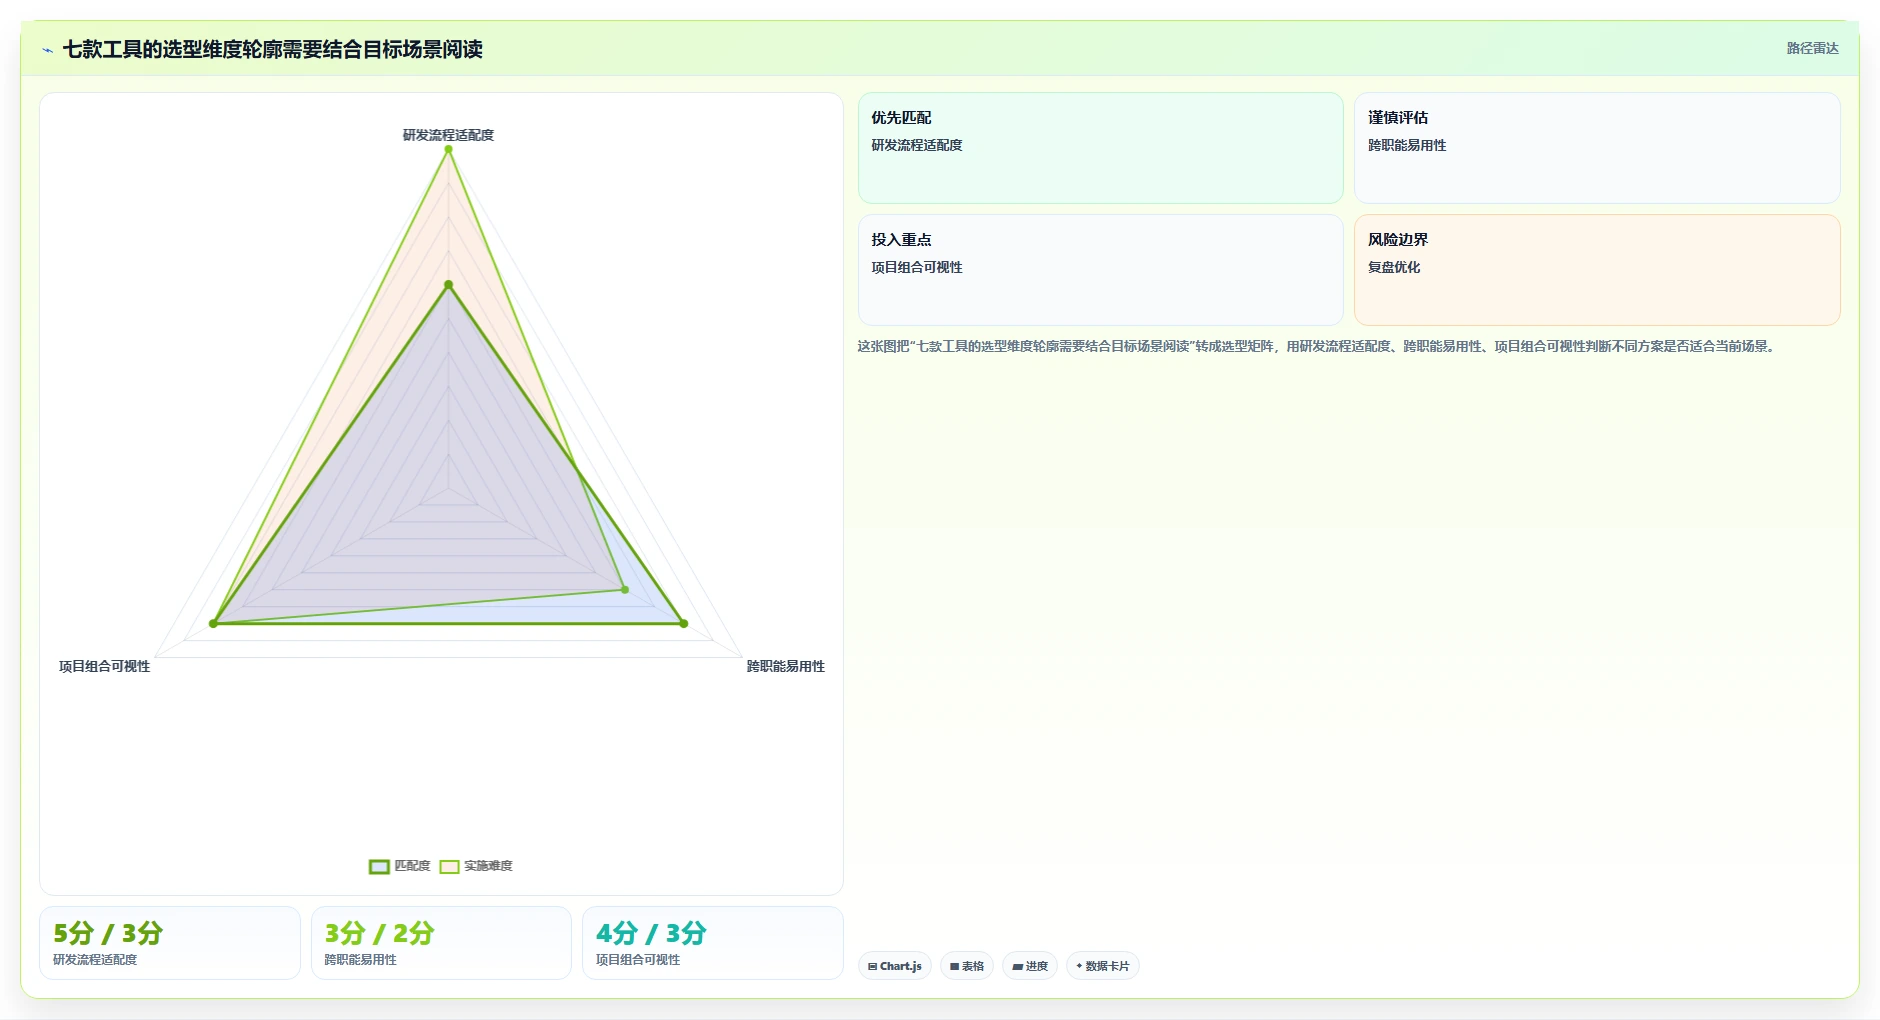Click the 匹配度 point on 研发流程适配度 axis

pyautogui.click(x=448, y=285)
